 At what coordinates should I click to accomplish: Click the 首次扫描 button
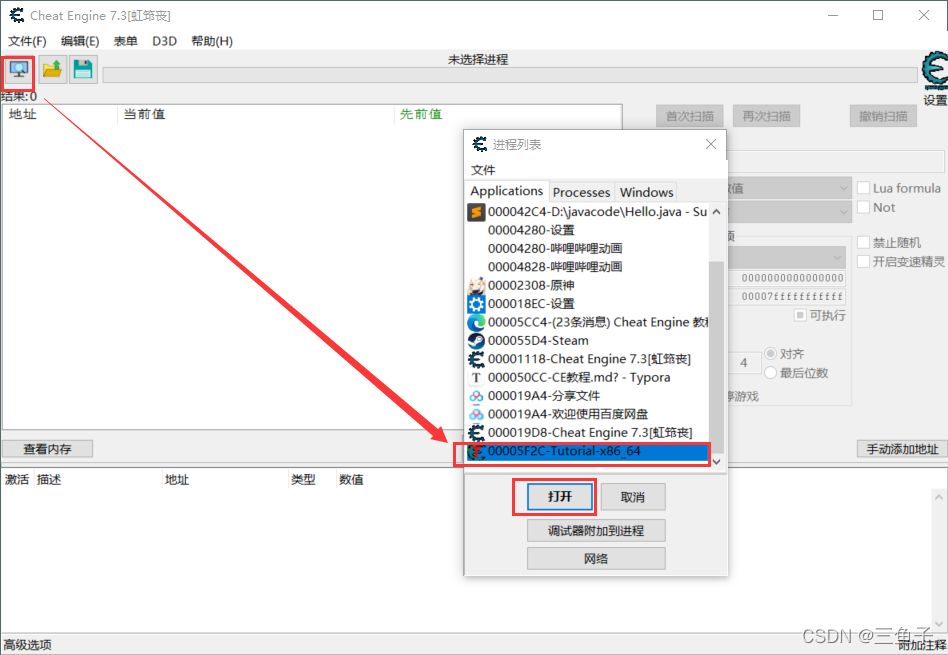point(690,116)
